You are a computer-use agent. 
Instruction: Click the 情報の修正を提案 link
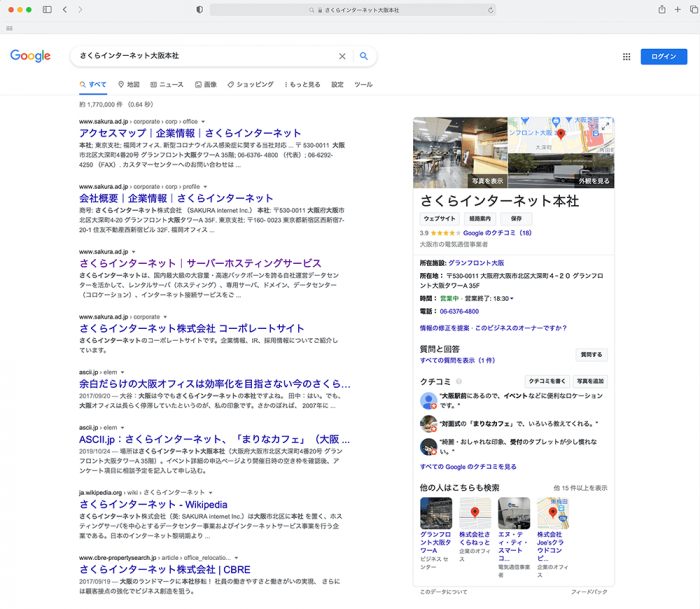444,328
